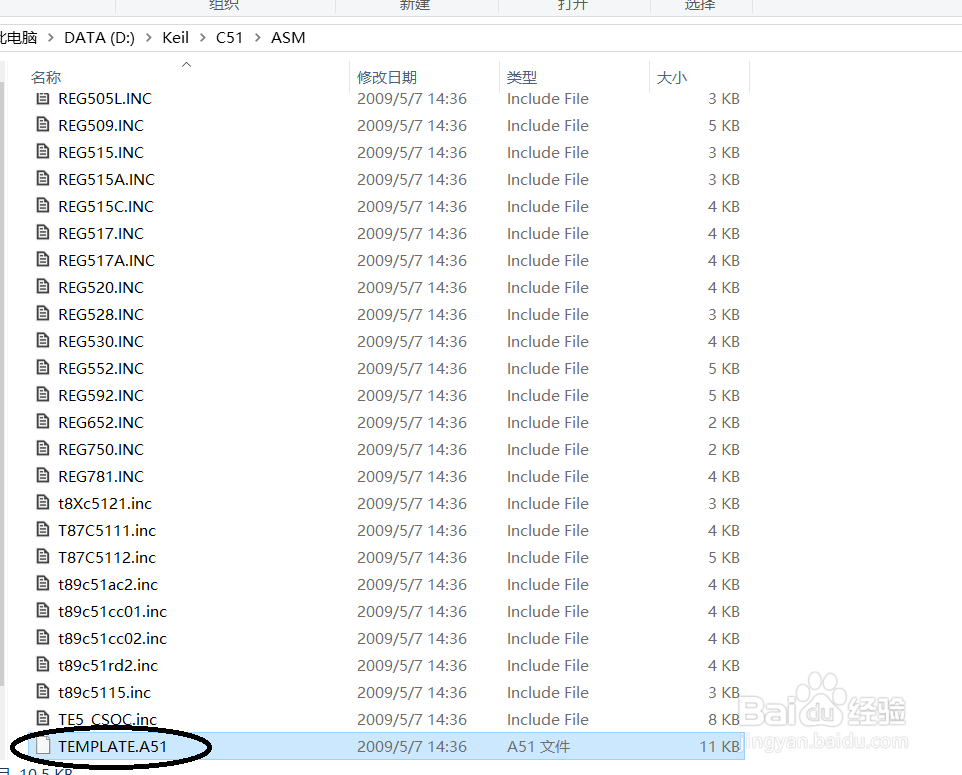The height and width of the screenshot is (775, 962).
Task: Click the Include File type of REG750.INC
Action: pyautogui.click(x=548, y=449)
